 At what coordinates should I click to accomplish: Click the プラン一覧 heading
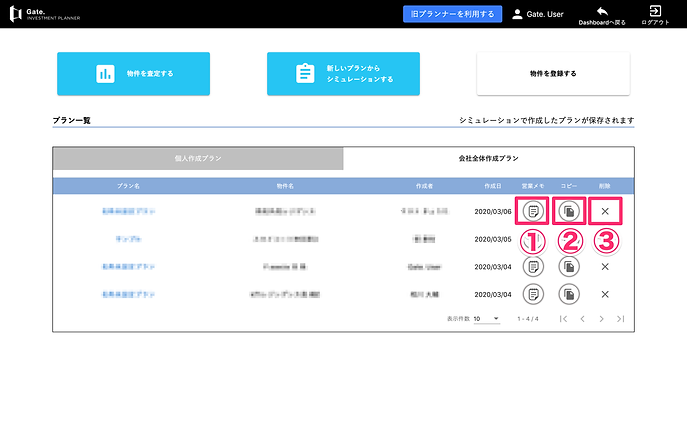[71, 120]
